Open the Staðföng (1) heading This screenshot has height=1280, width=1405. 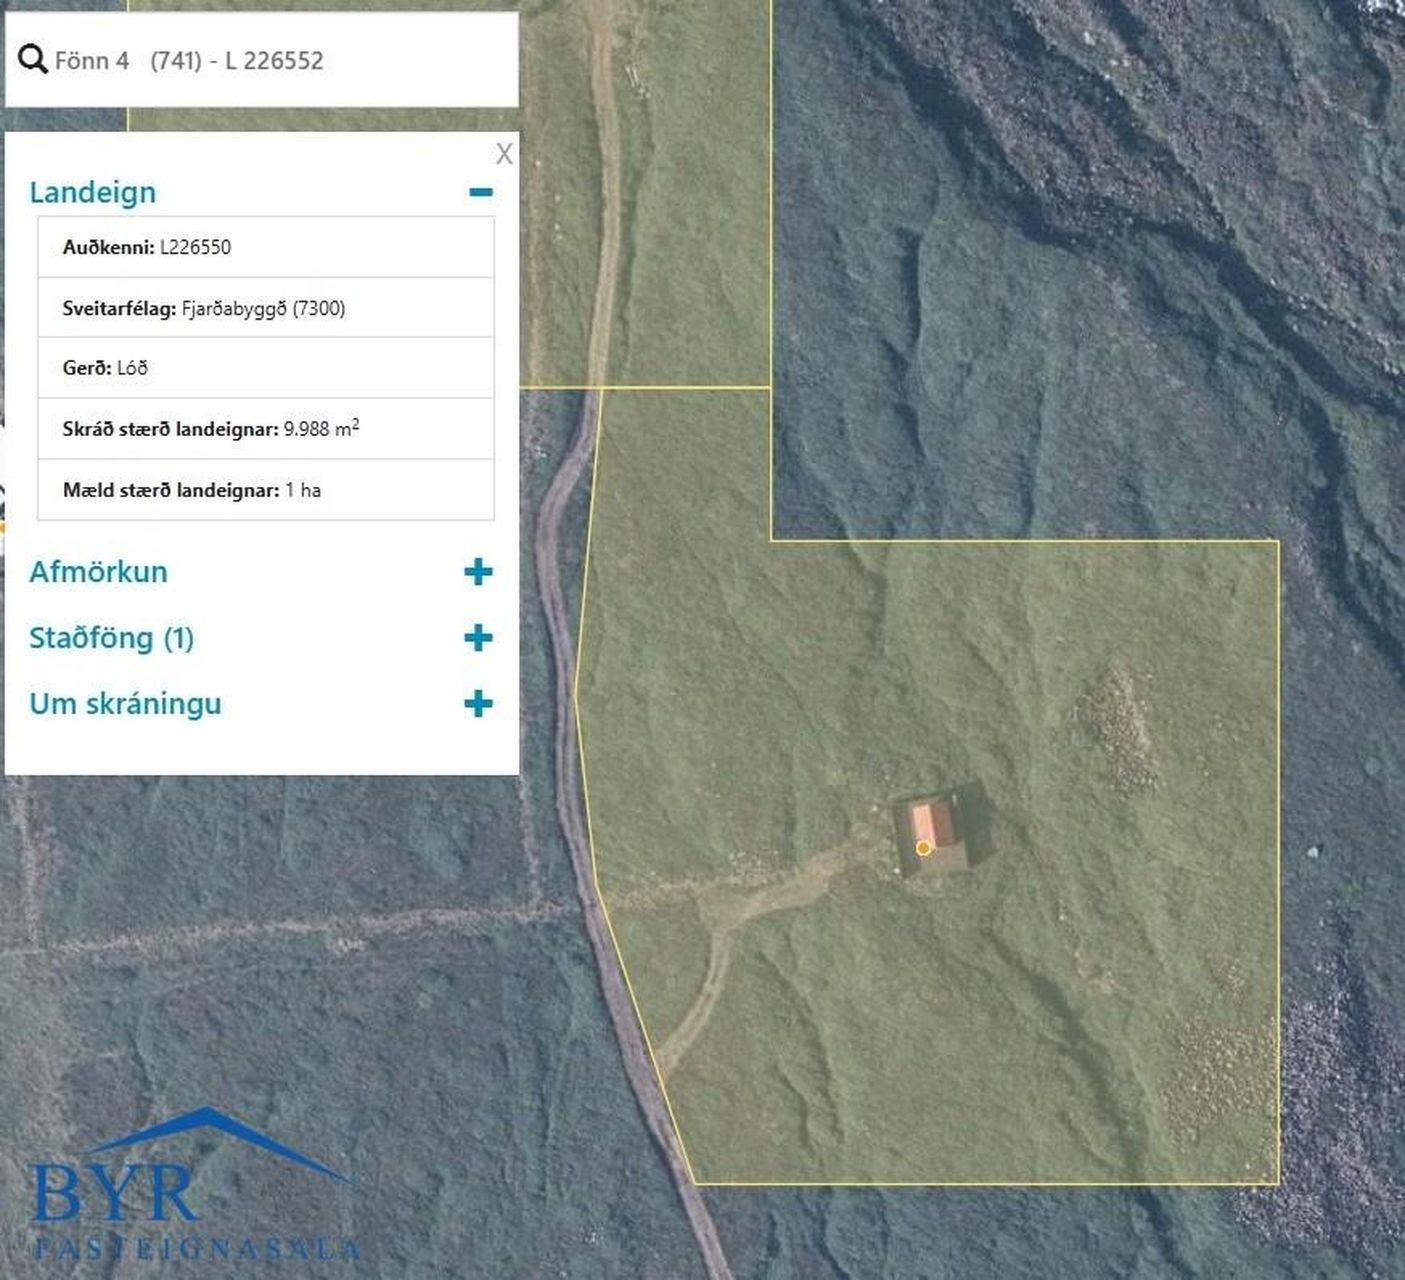pyautogui.click(x=111, y=638)
